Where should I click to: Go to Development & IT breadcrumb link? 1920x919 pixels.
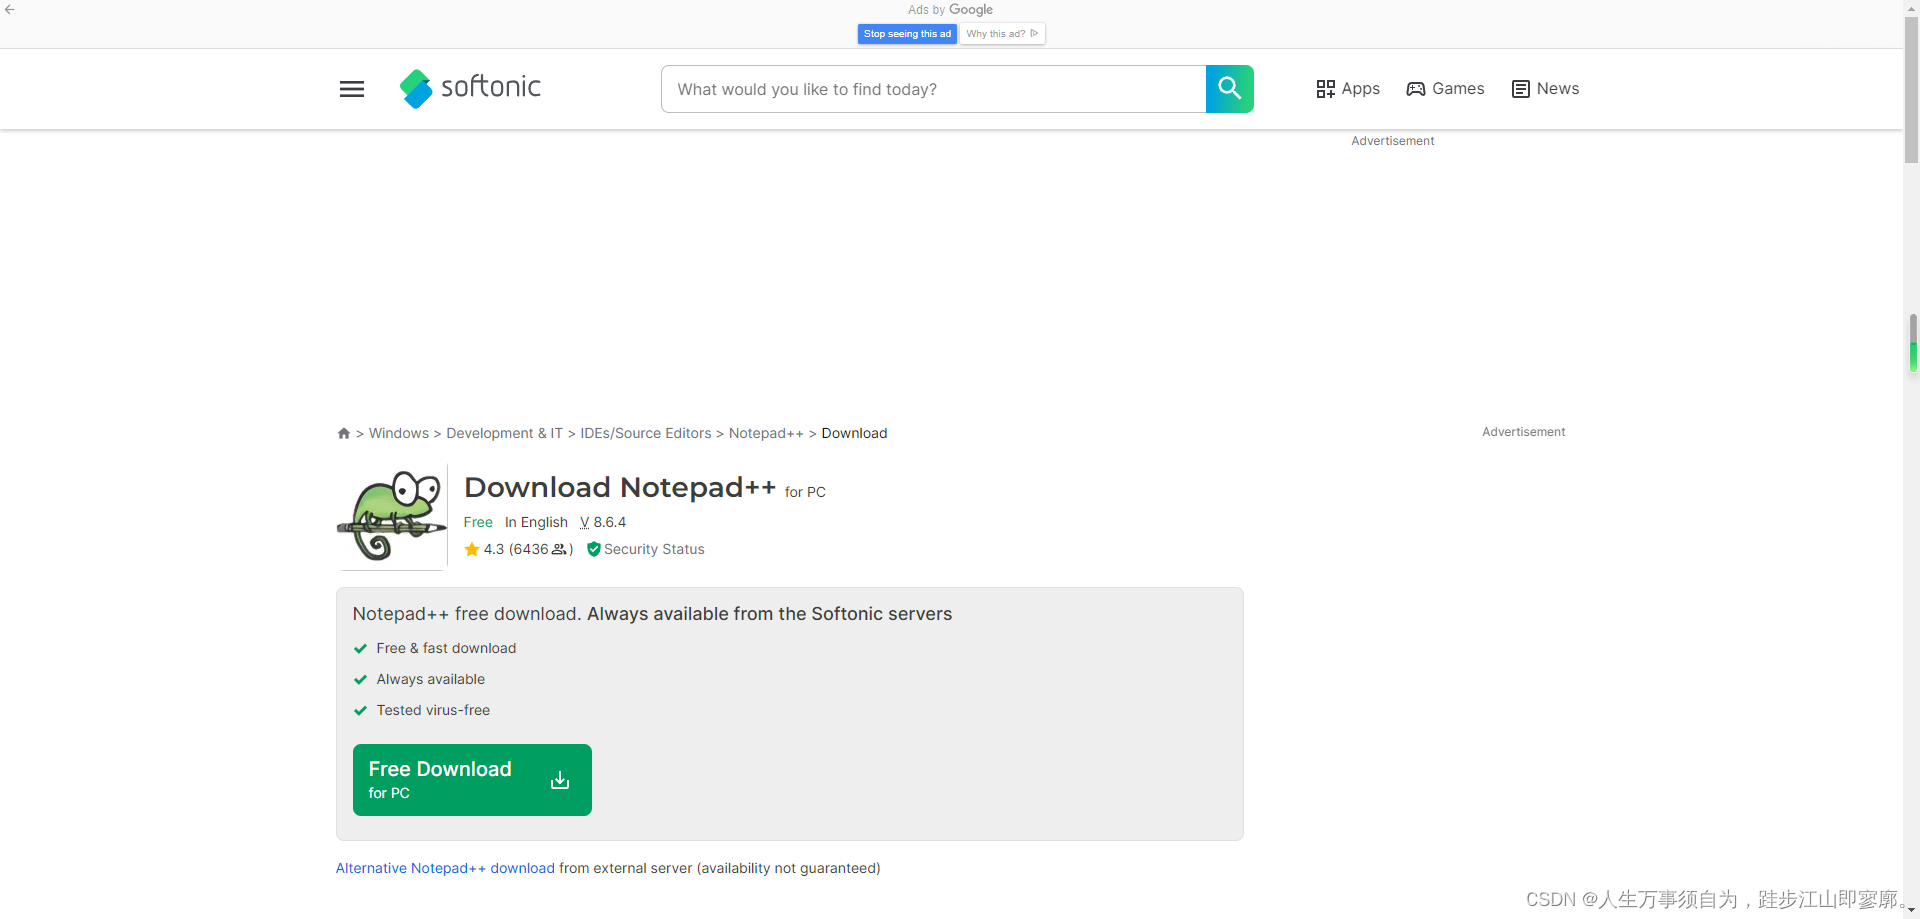pyautogui.click(x=504, y=433)
